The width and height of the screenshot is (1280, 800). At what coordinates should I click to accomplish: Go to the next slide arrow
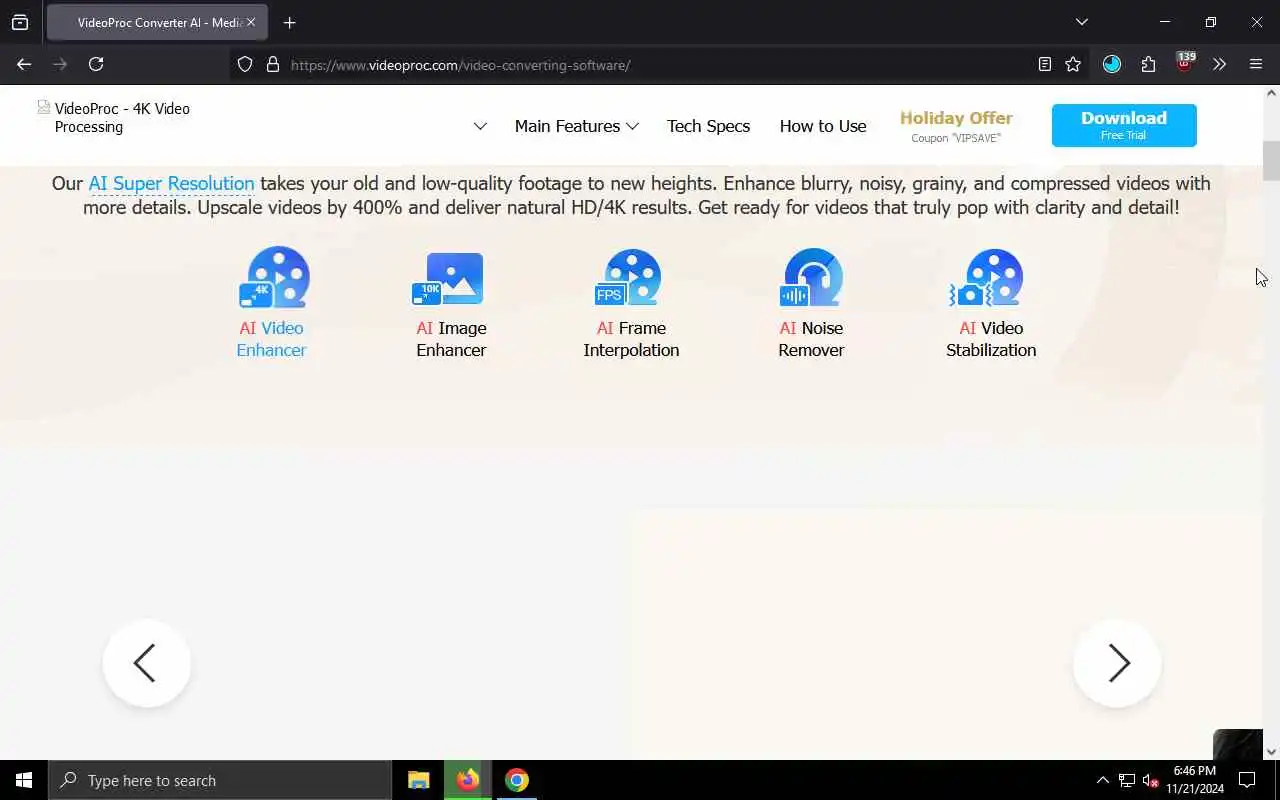click(1117, 663)
